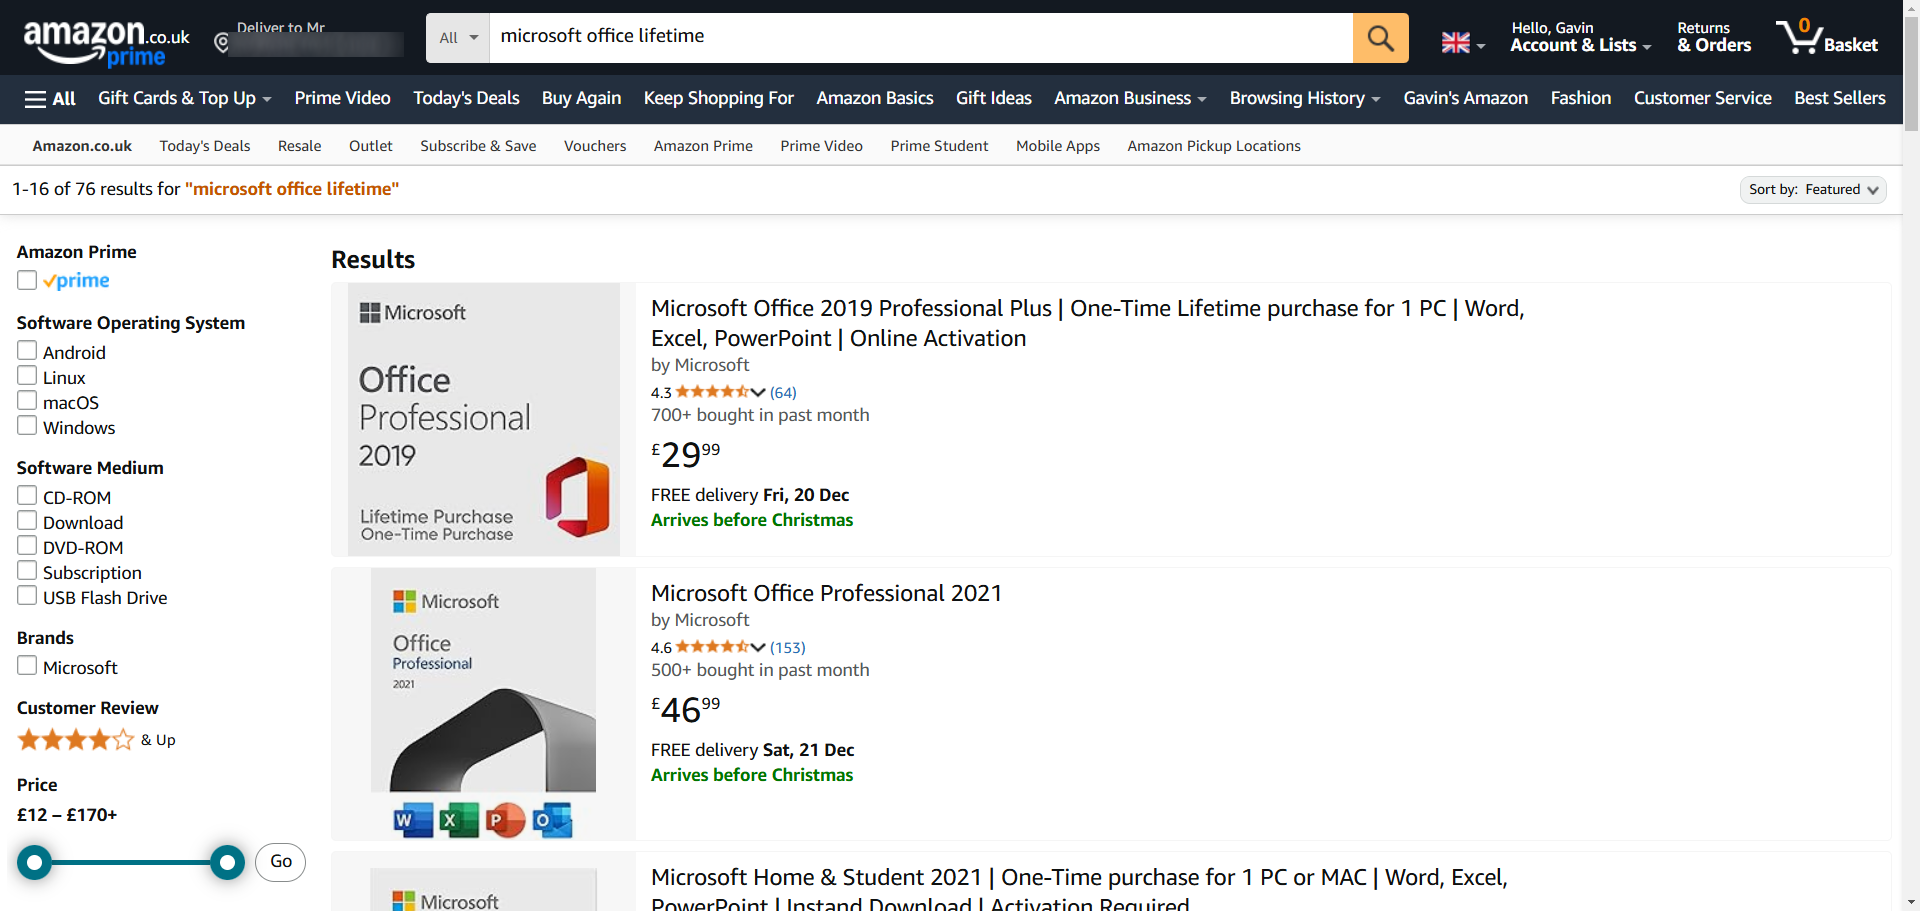This screenshot has width=1920, height=911.
Task: Click the four-stars & Up rating filter
Action: (96, 740)
